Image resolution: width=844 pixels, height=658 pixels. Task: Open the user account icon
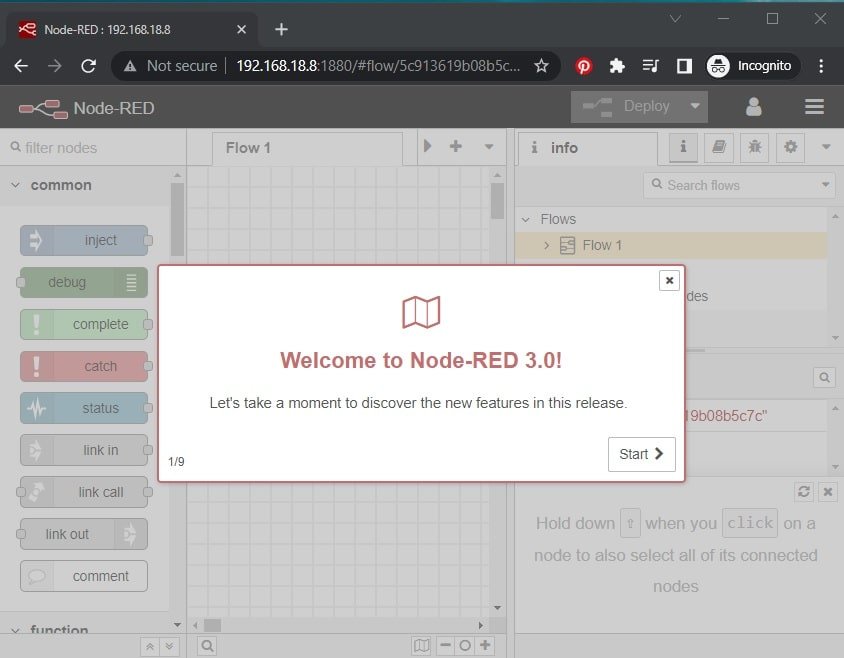[x=754, y=107]
